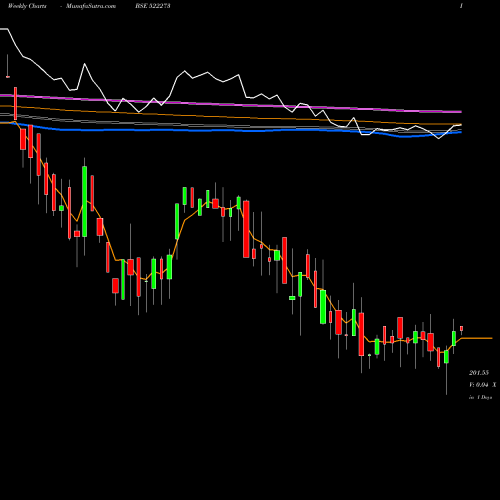Image resolution: width=500 pixels, height=500 pixels.
Task: Click the 'in 1 Days' label
Action: [480, 397]
